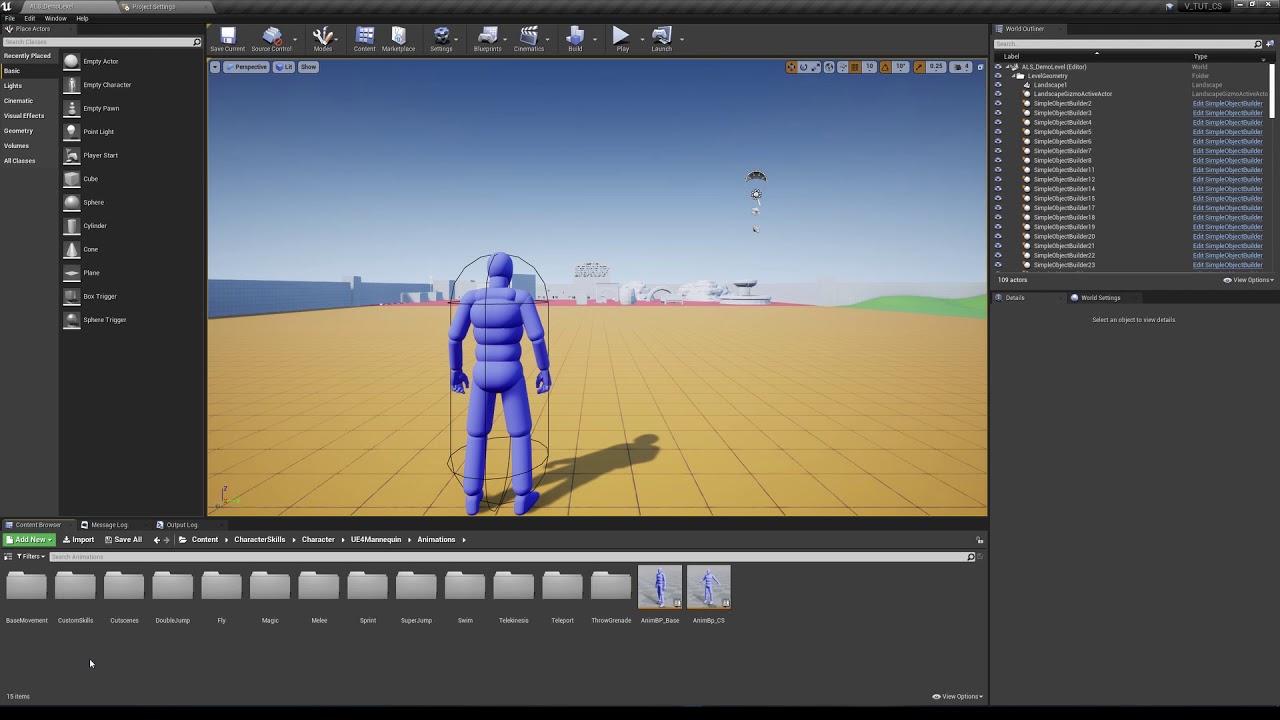Screen dimensions: 1280x720
Task: Open the Window menu
Action: coord(55,18)
